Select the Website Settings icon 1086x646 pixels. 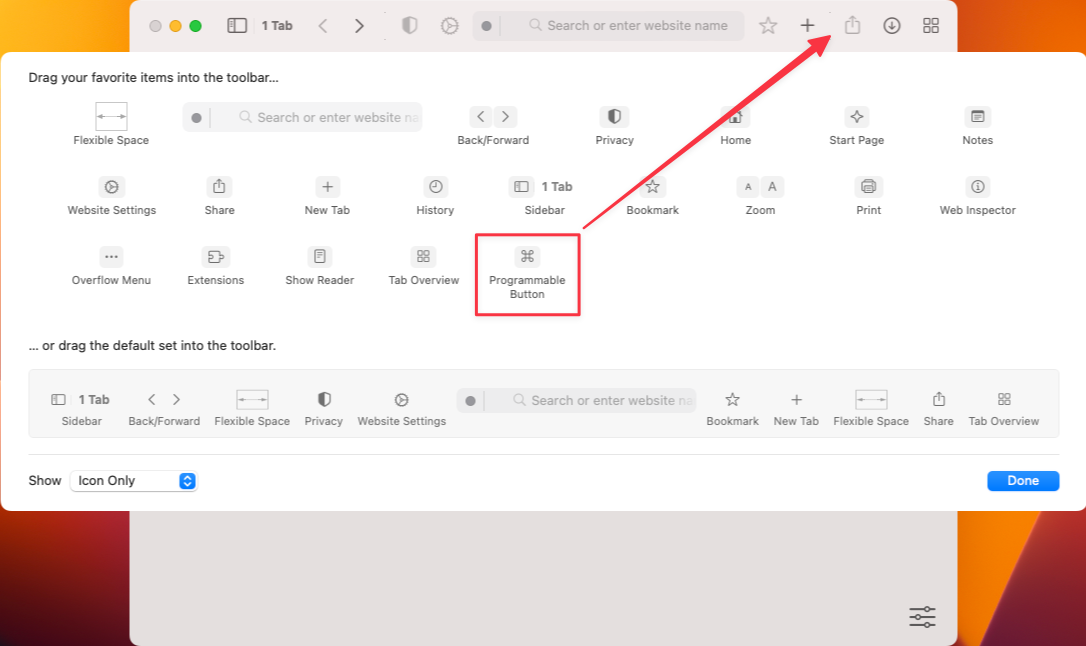[x=111, y=186]
